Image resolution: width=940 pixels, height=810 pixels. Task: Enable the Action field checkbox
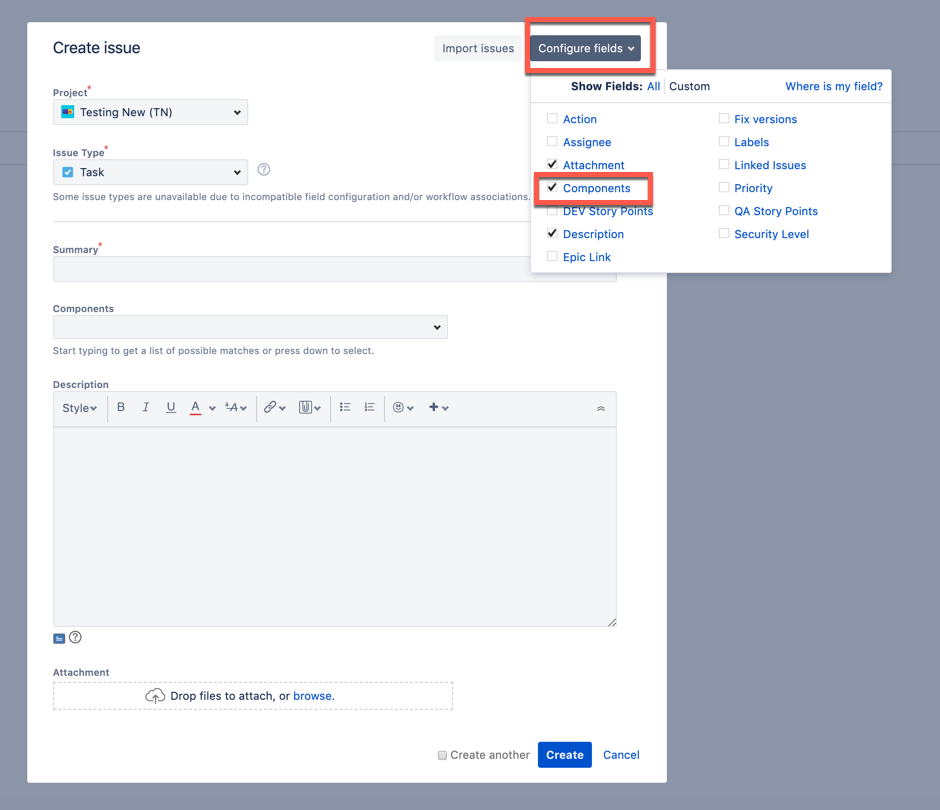point(552,118)
